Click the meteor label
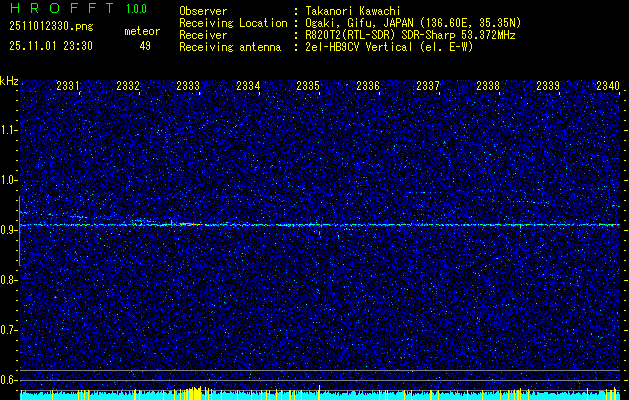 (142, 31)
